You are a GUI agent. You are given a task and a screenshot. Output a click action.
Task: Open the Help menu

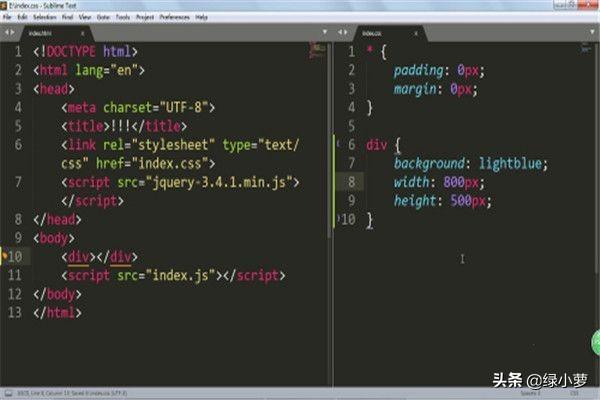point(201,17)
